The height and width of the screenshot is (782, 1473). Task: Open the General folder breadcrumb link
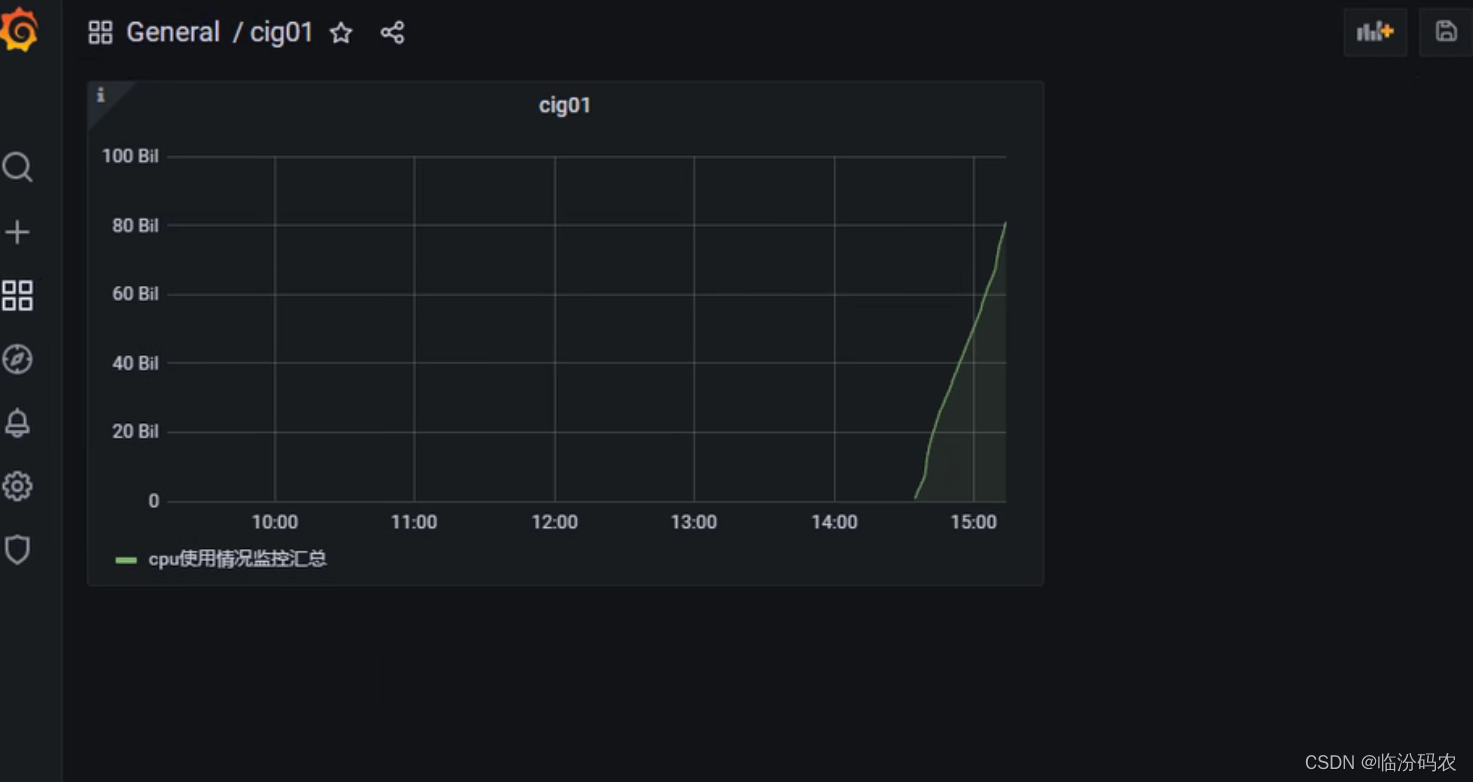point(173,32)
